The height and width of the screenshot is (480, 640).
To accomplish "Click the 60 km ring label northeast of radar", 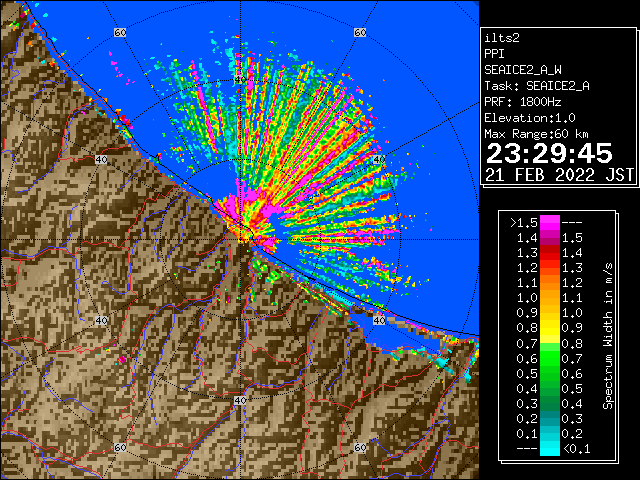I will point(360,32).
